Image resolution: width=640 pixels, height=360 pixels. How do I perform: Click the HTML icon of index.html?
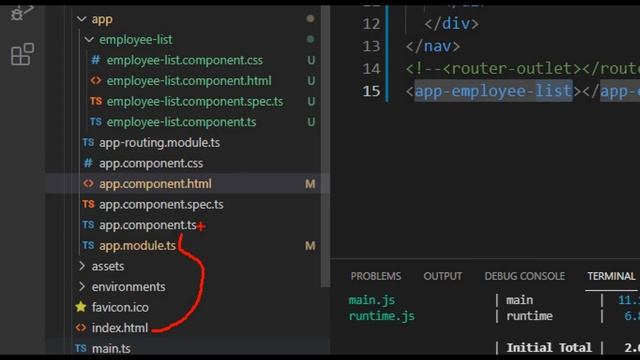click(81, 328)
